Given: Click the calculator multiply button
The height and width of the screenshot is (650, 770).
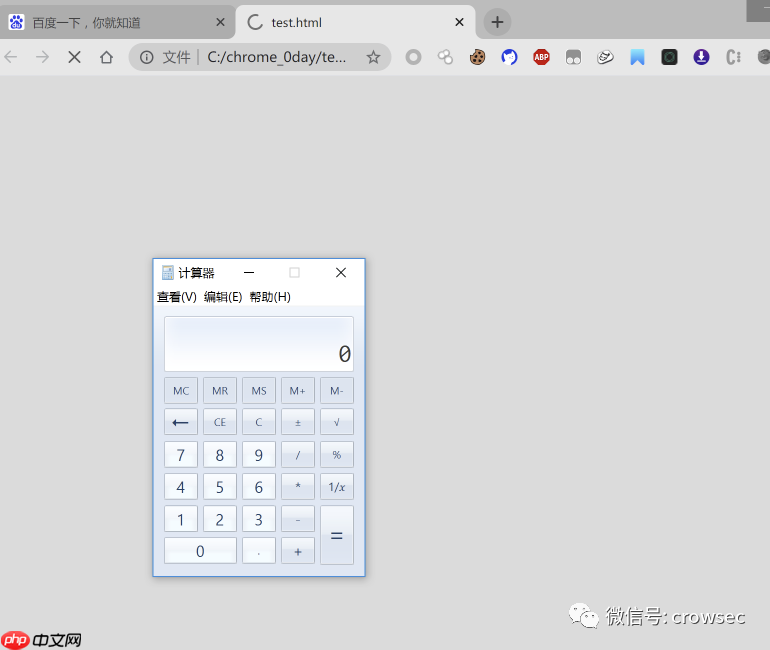Looking at the screenshot, I should click(298, 487).
